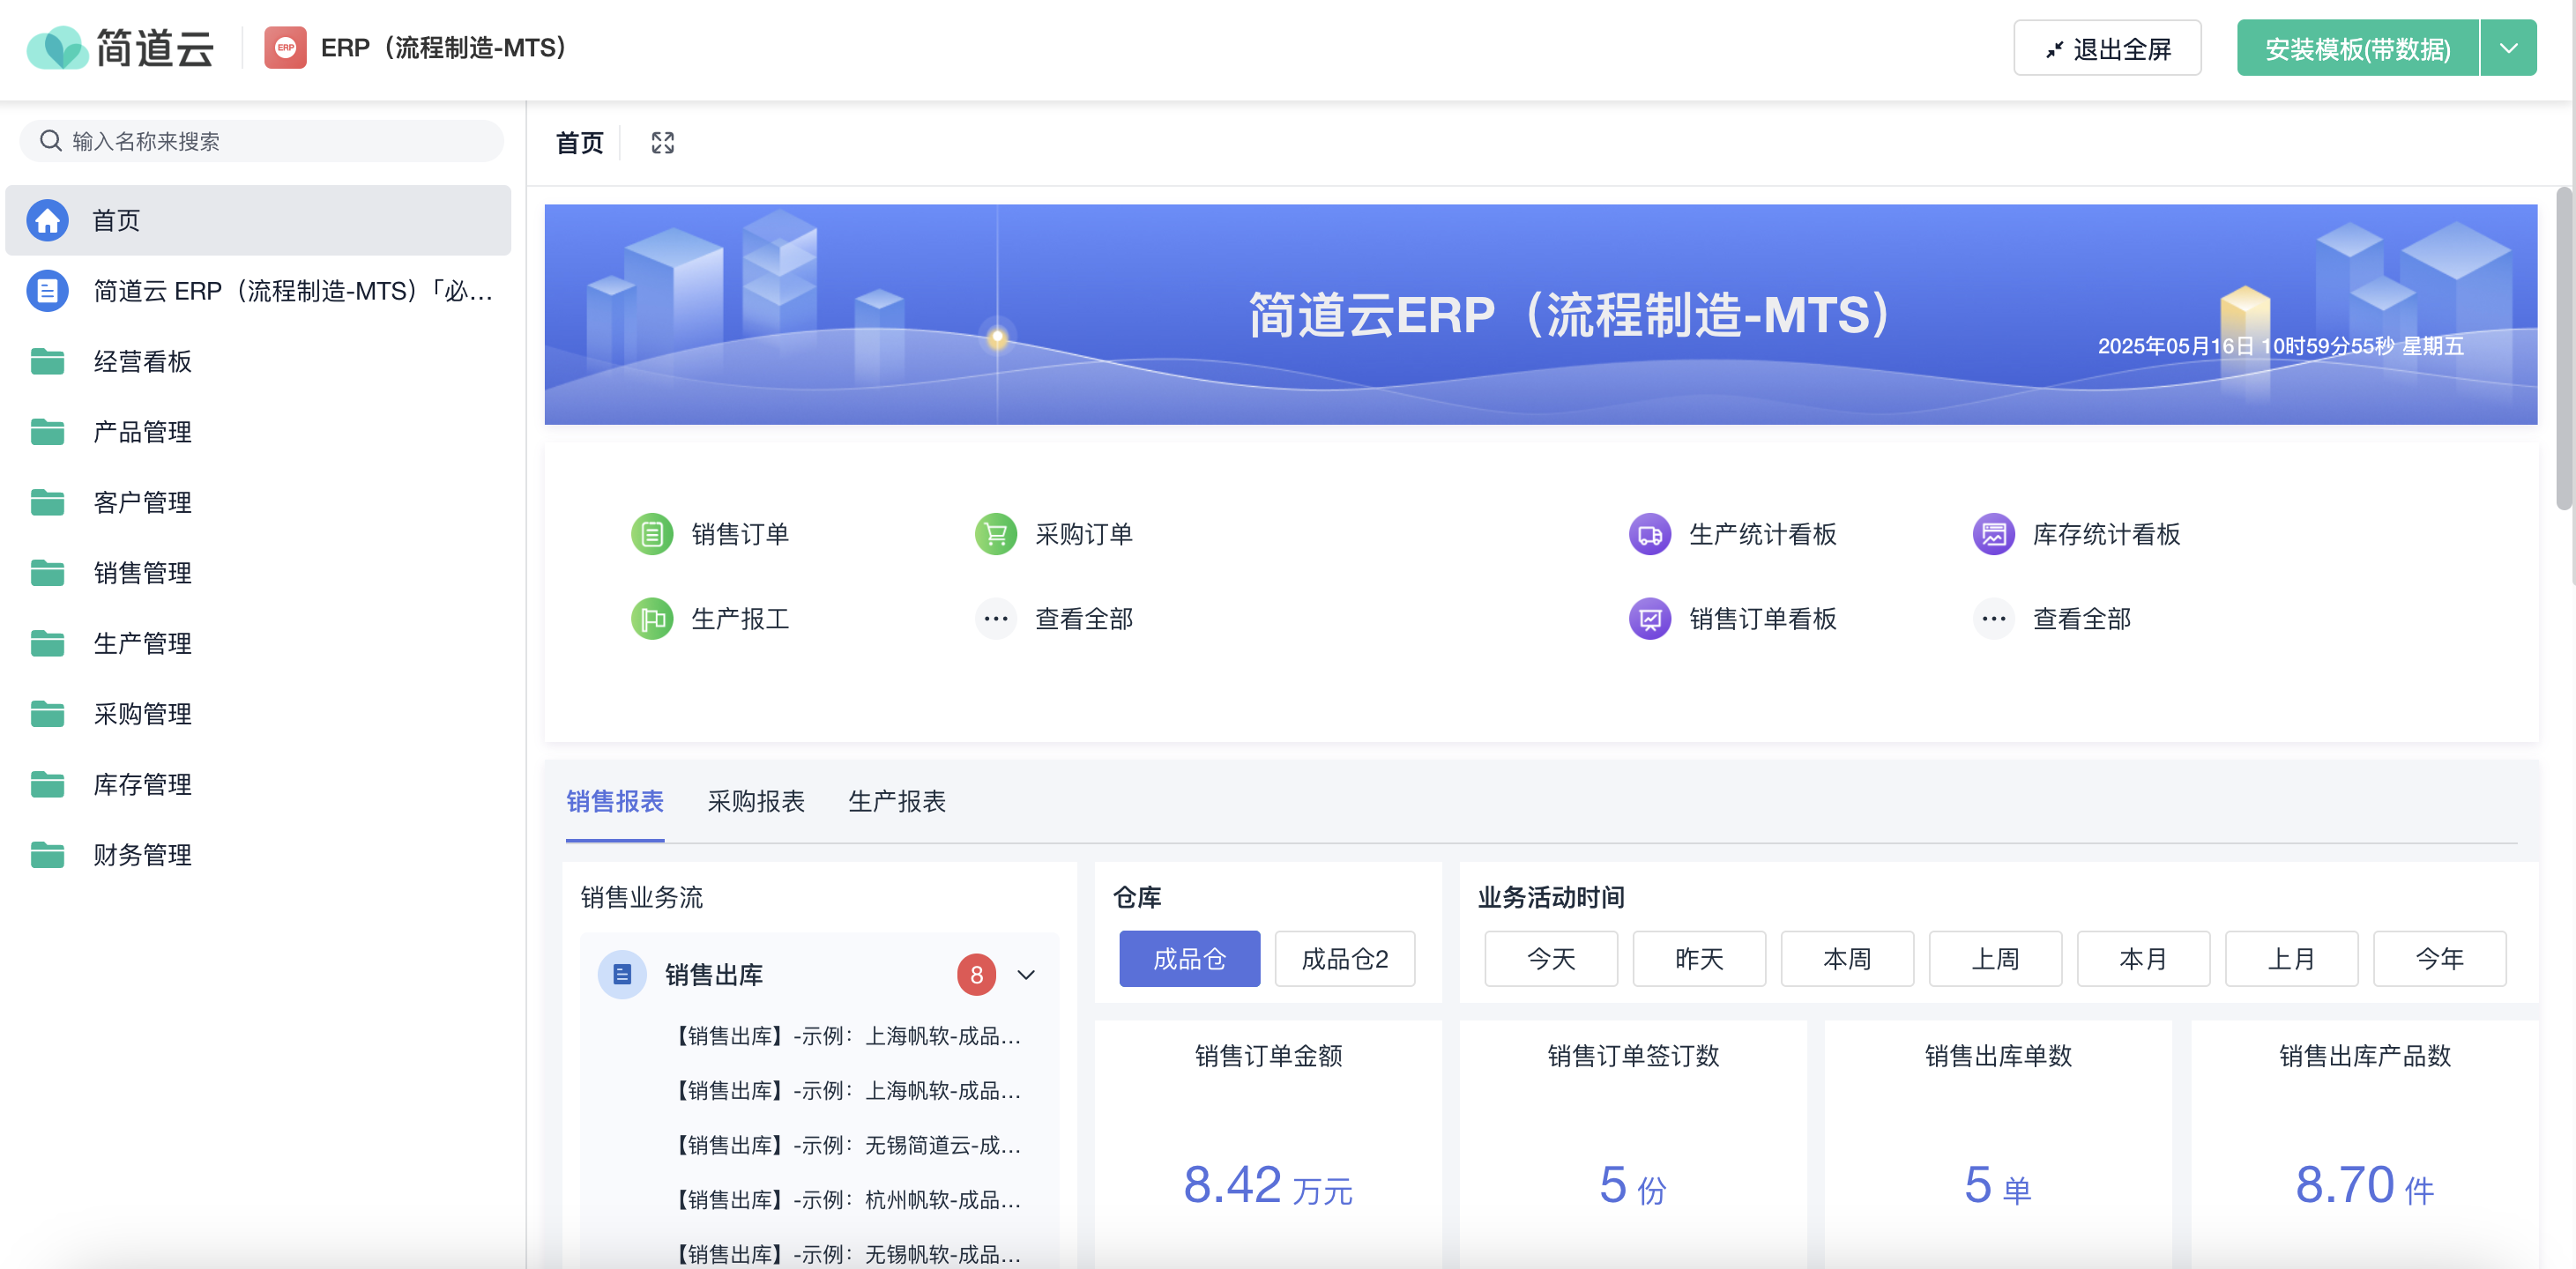This screenshot has height=1269, width=2576.
Task: Filter business time by 本月
Action: pos(2143,959)
